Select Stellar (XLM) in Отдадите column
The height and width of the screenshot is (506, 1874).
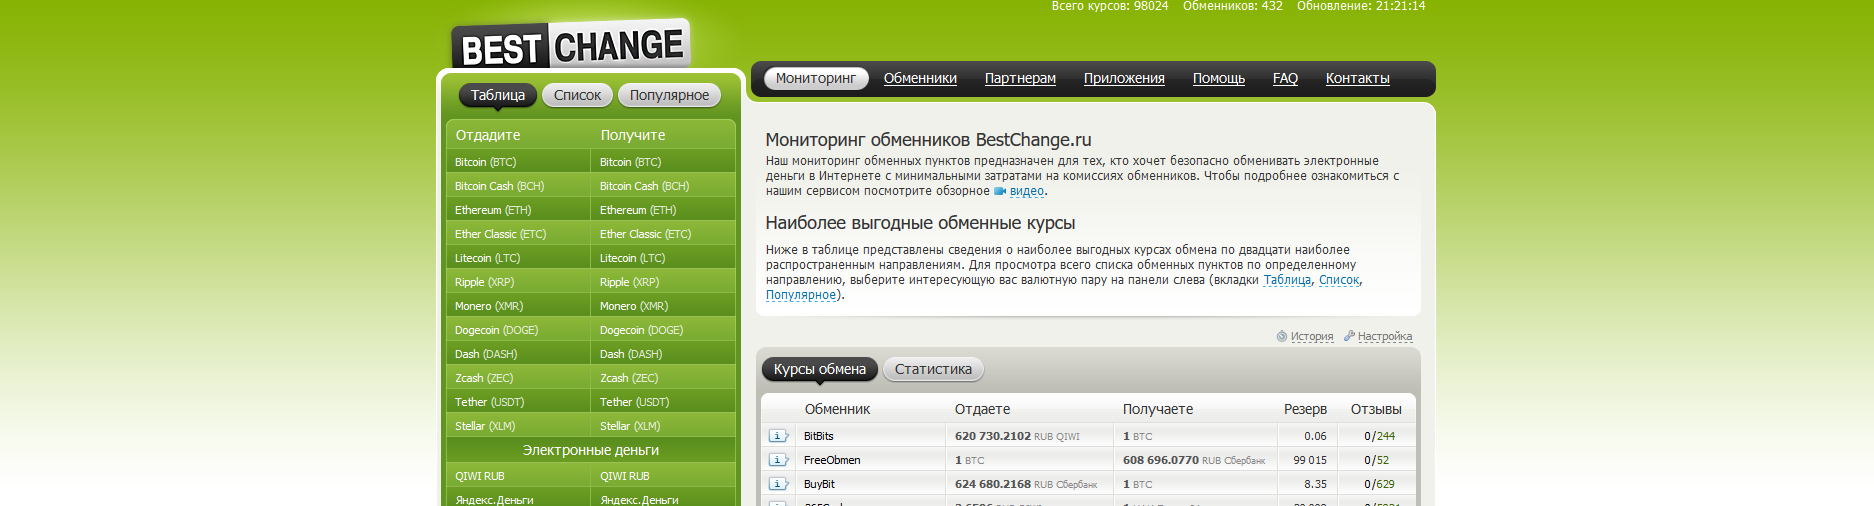(518, 426)
